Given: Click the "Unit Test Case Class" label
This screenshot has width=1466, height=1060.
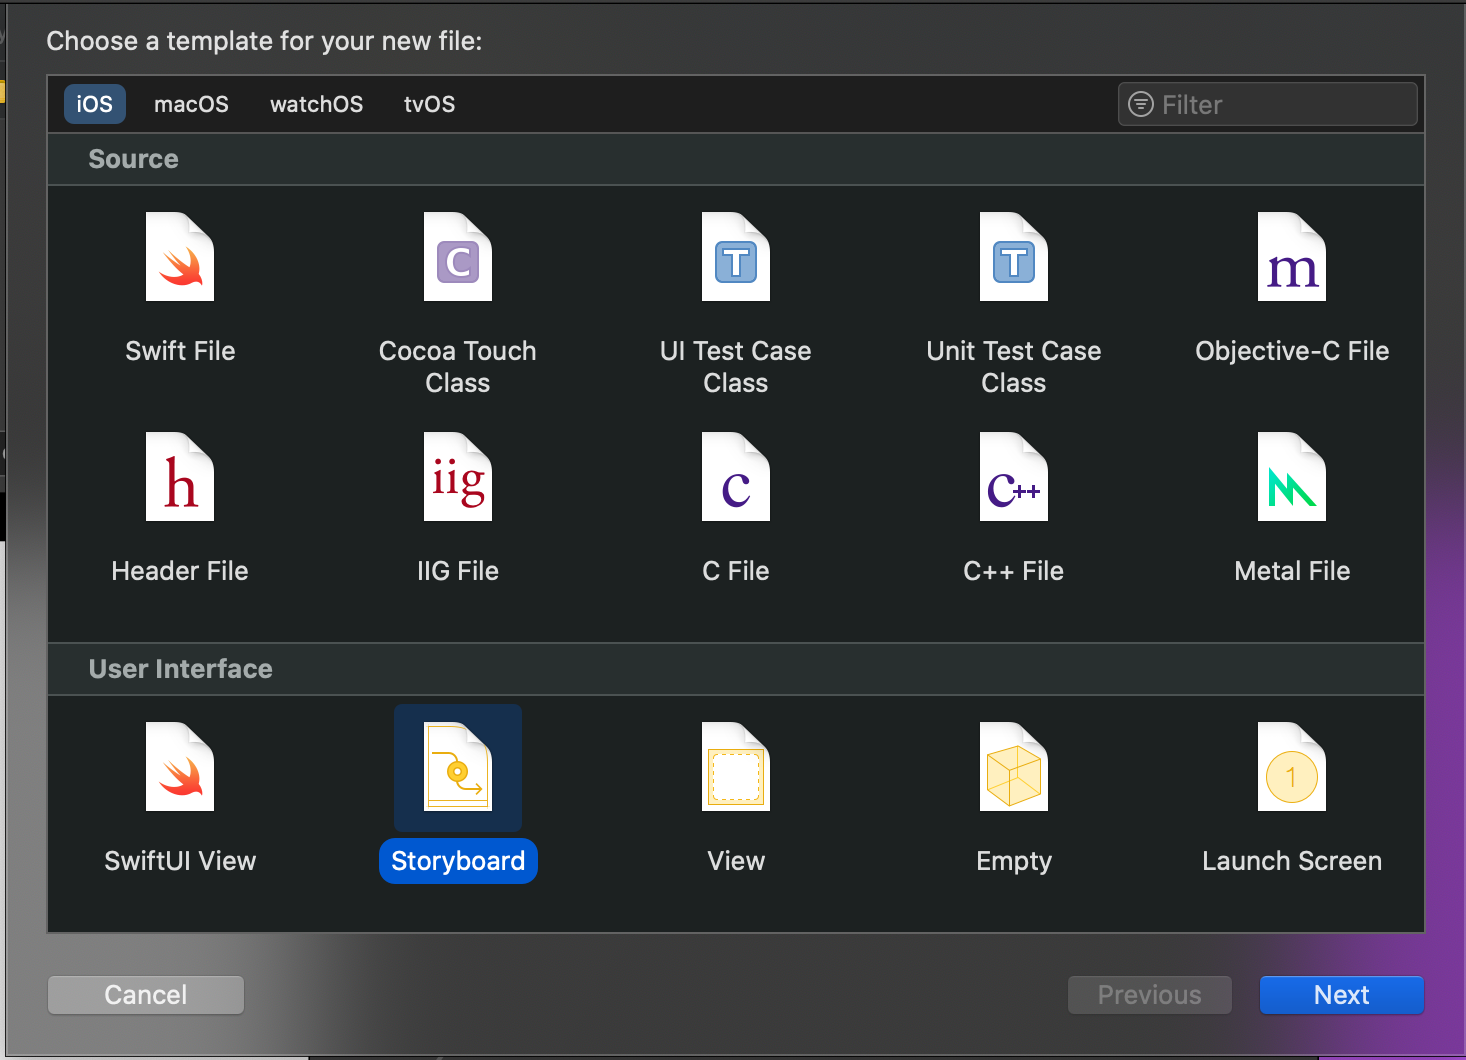Looking at the screenshot, I should pos(1014,367).
